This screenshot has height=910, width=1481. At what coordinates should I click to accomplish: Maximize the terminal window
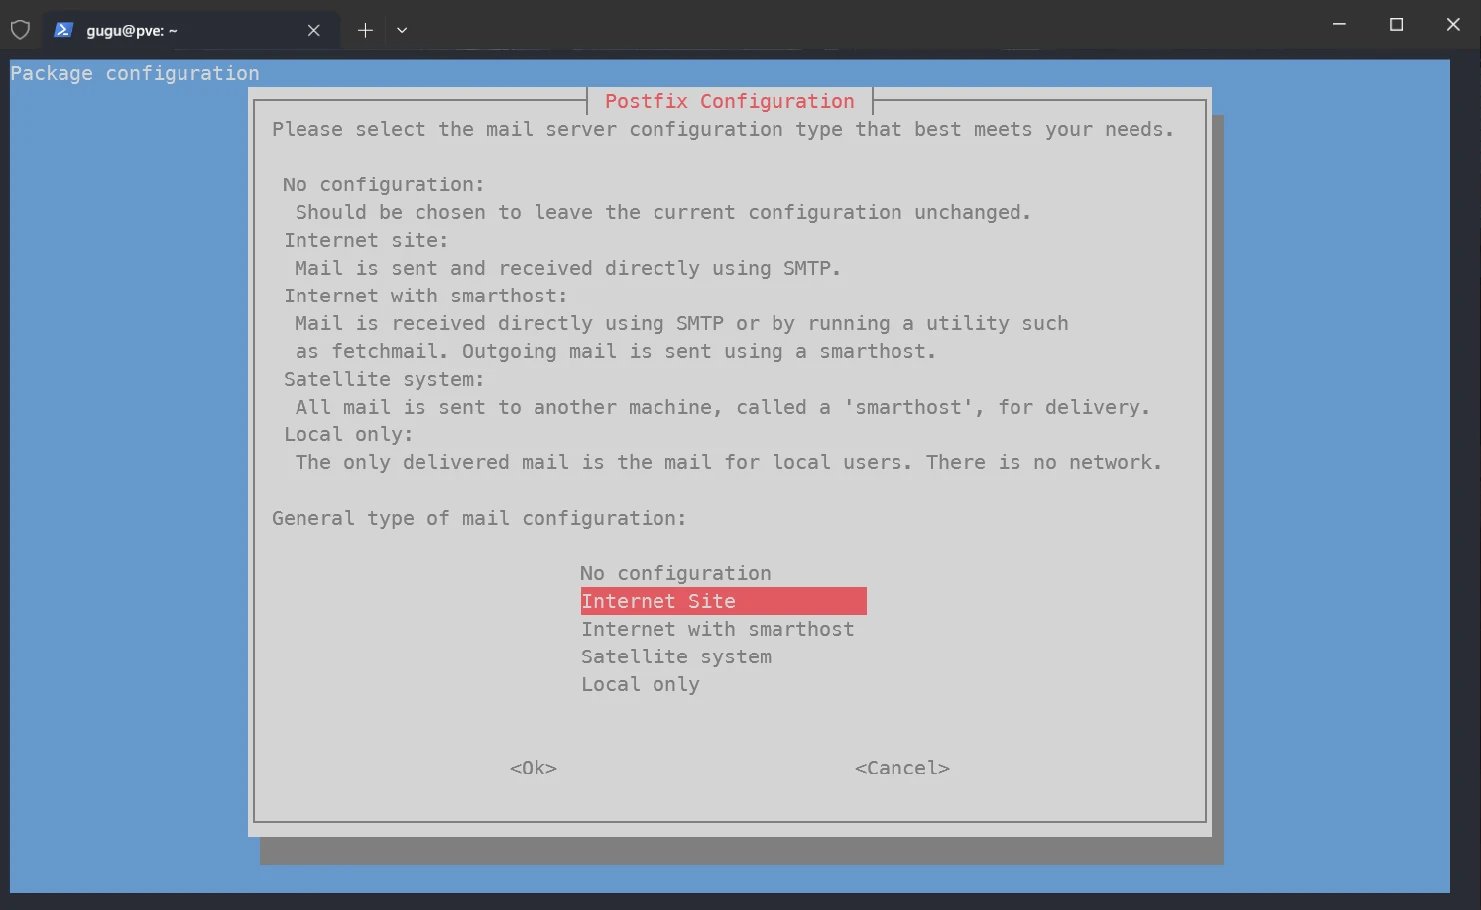1396,24
